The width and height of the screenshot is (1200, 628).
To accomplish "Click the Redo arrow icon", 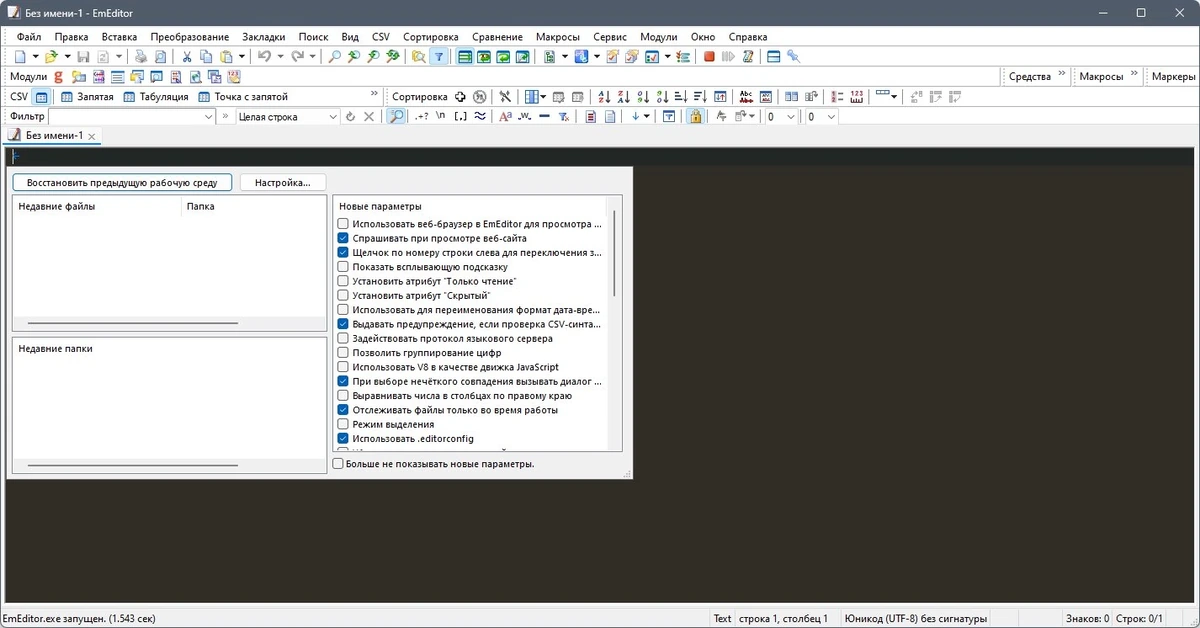I will (x=297, y=57).
